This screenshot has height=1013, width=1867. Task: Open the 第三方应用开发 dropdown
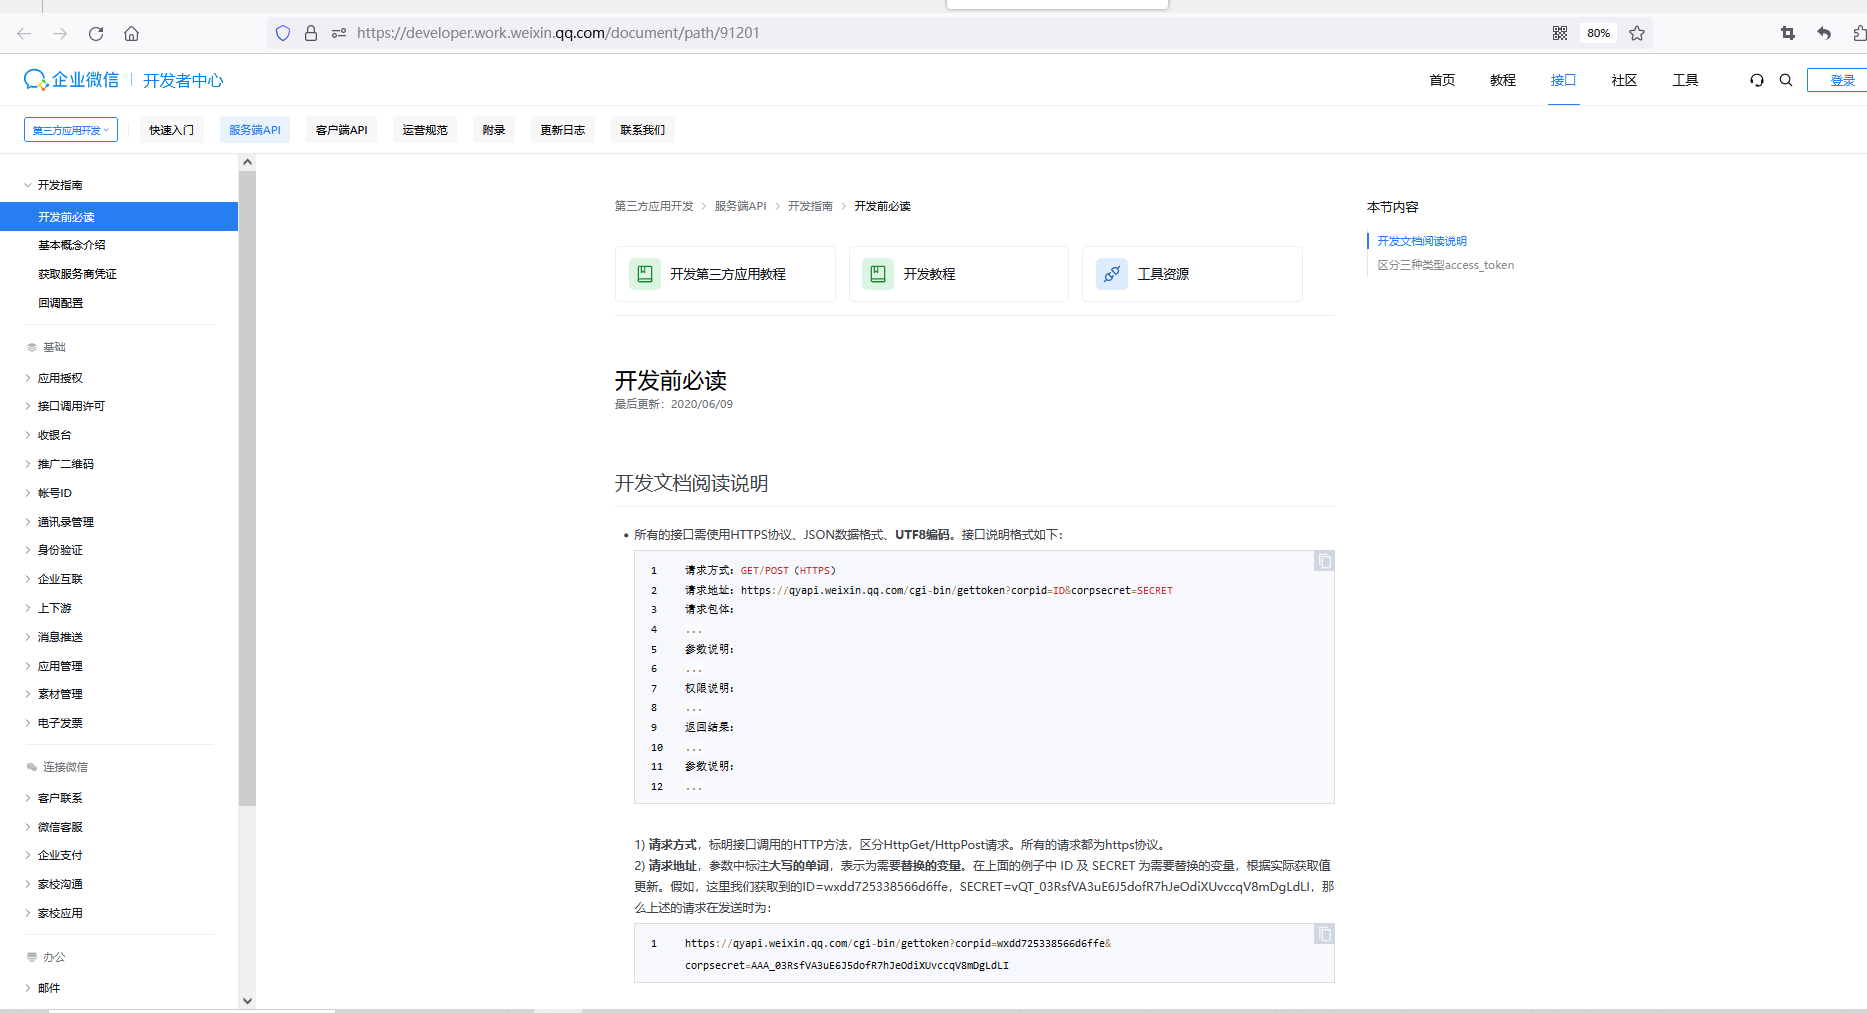tap(71, 130)
